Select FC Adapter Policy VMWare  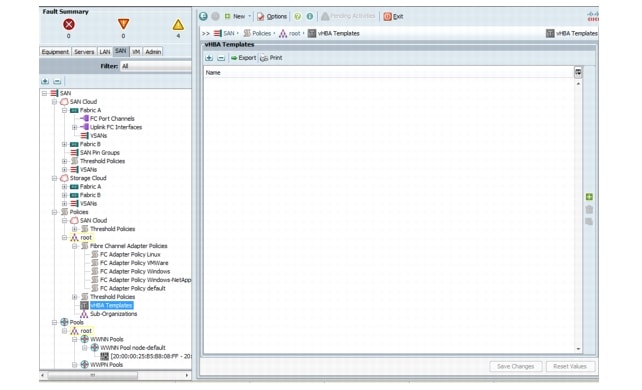pos(134,263)
